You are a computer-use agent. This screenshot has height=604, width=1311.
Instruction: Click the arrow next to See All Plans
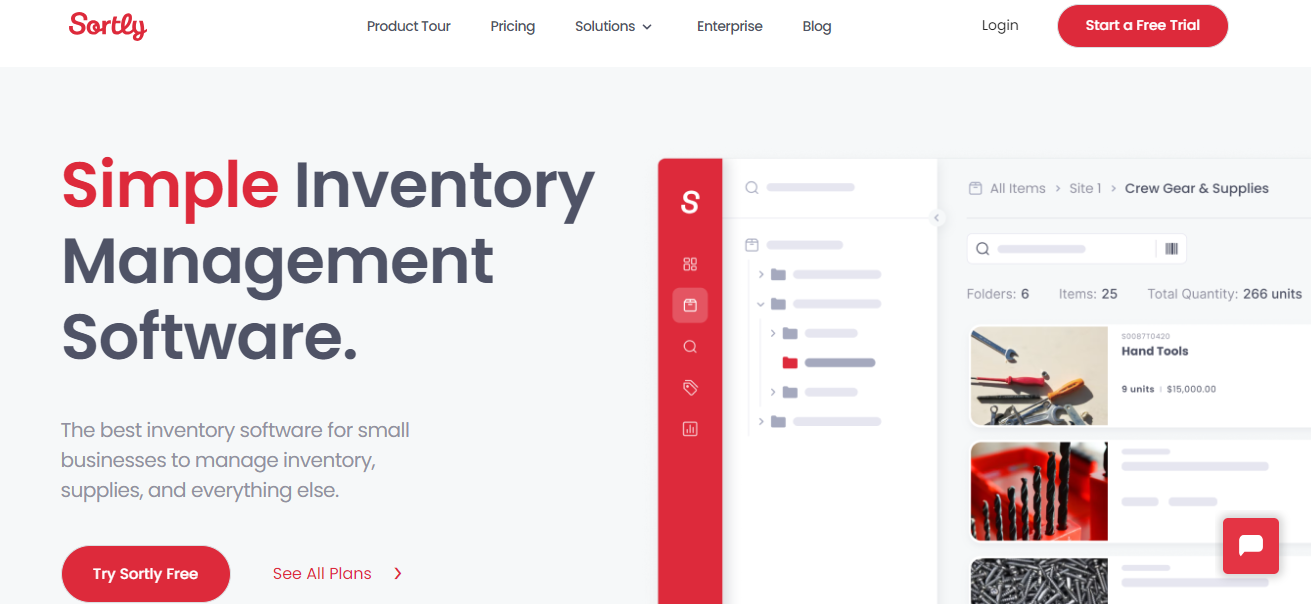point(398,573)
